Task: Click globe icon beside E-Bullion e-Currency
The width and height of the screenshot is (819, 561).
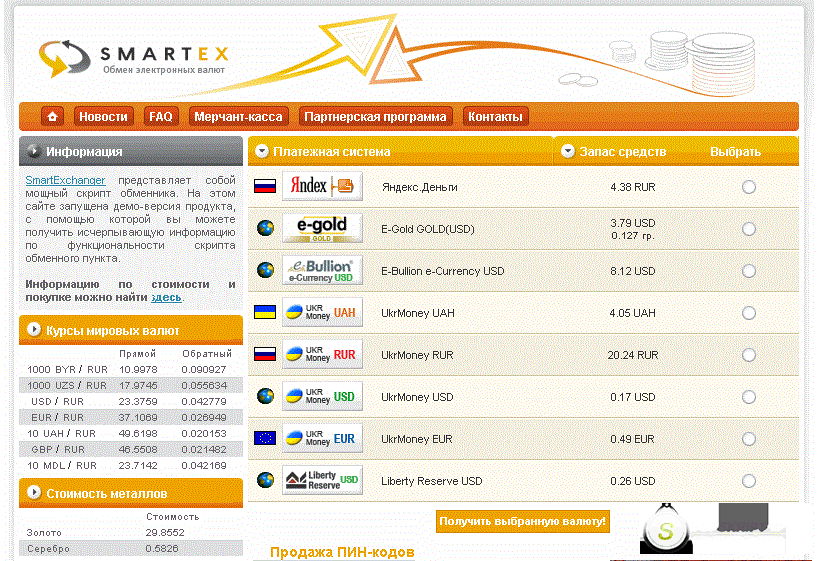Action: pyautogui.click(x=265, y=270)
